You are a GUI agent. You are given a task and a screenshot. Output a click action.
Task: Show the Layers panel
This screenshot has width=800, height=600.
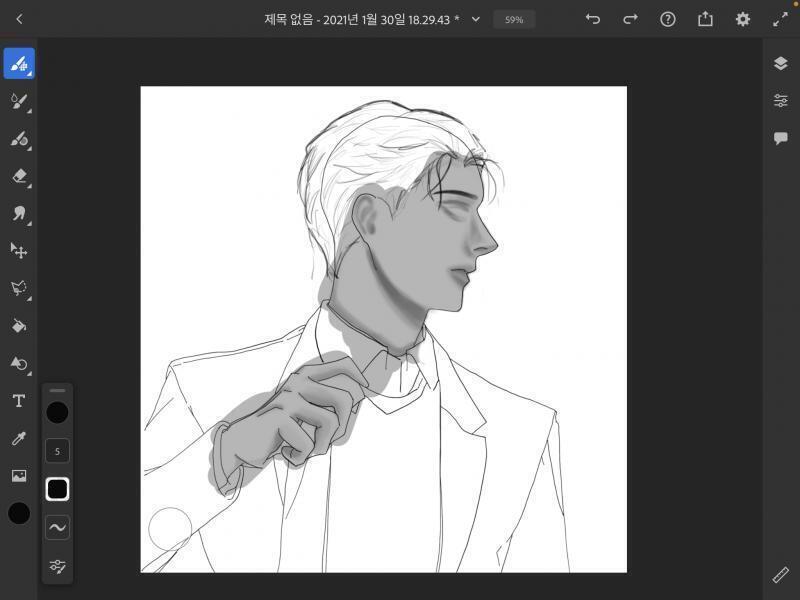click(x=781, y=63)
